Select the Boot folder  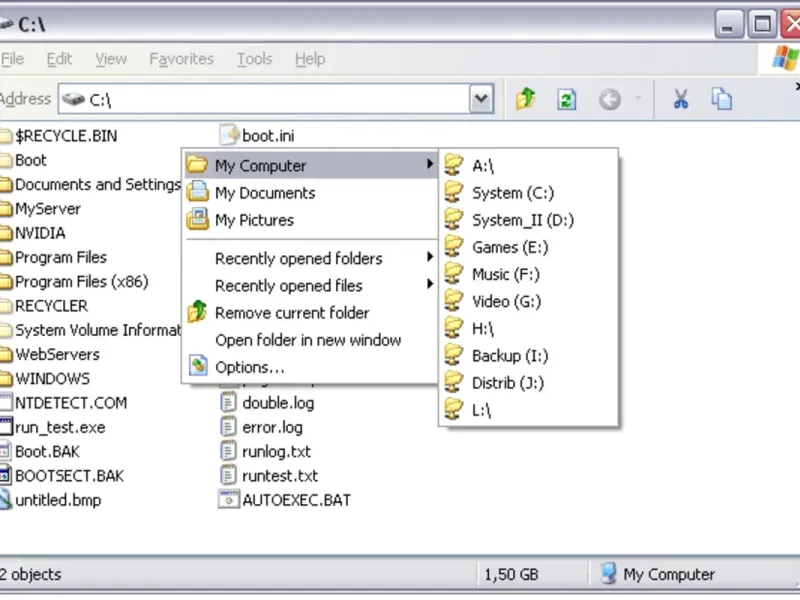tap(23, 160)
